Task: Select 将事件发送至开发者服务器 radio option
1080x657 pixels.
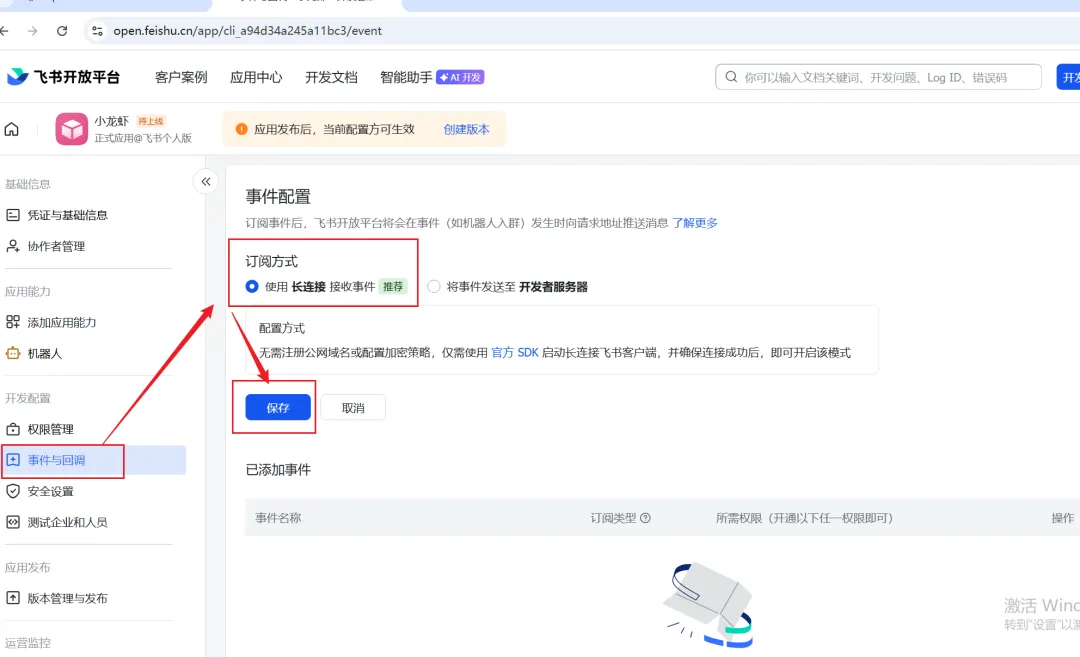Action: tap(434, 286)
